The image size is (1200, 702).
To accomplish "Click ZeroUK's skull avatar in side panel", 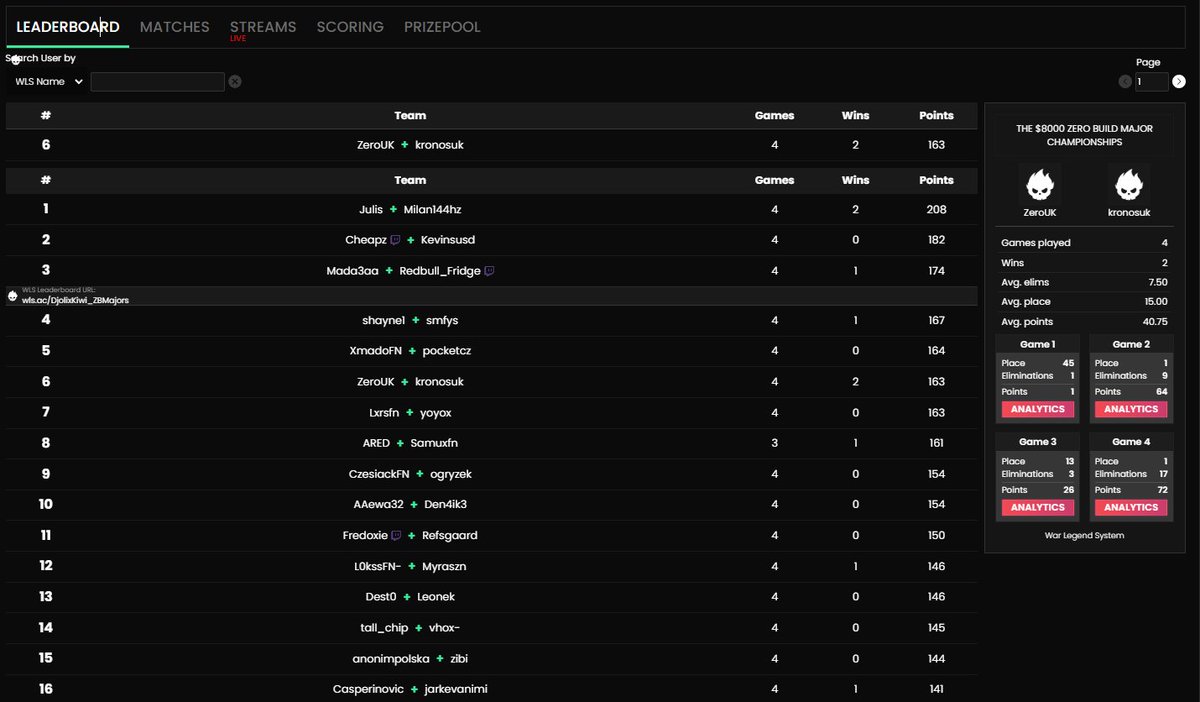I will tap(1040, 184).
